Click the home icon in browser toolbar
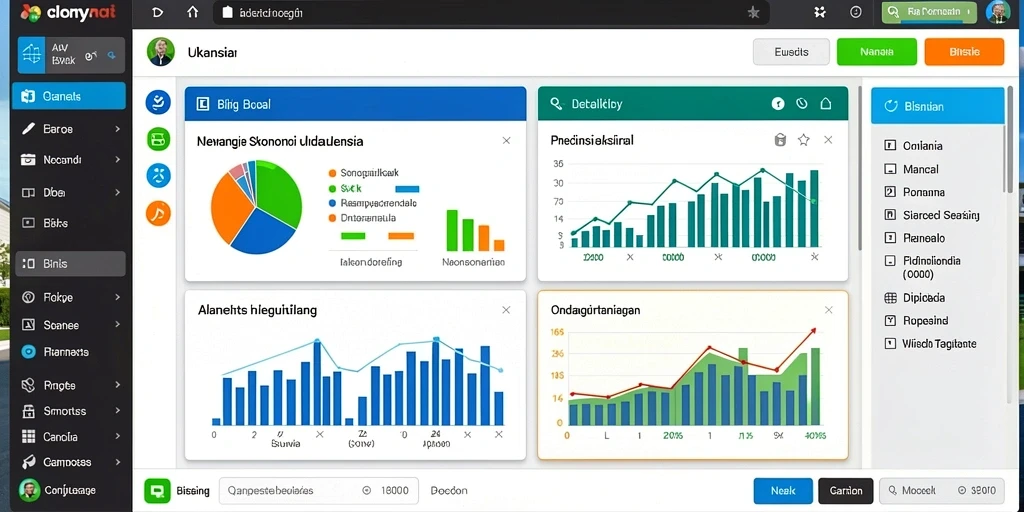 click(192, 12)
